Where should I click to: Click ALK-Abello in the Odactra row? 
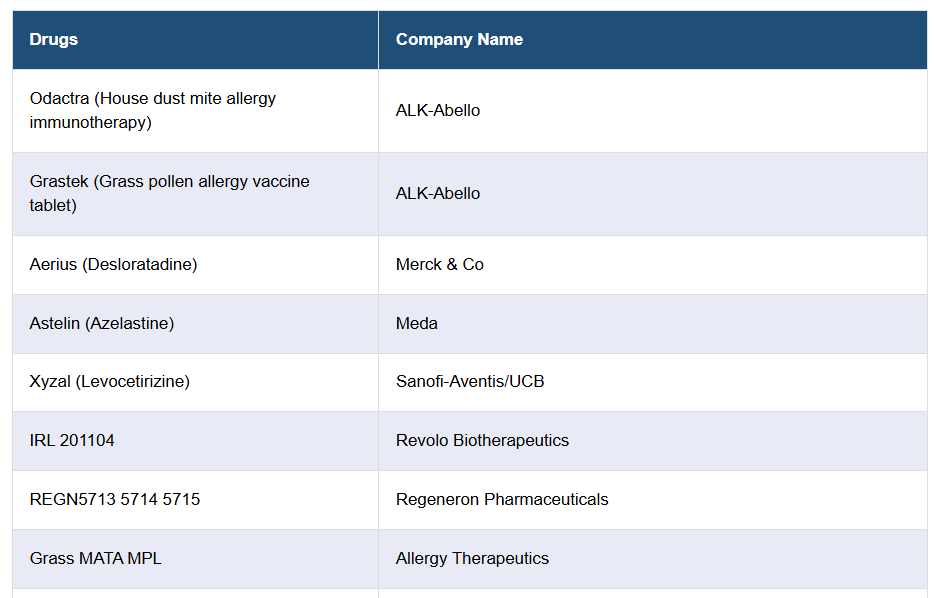coord(438,111)
